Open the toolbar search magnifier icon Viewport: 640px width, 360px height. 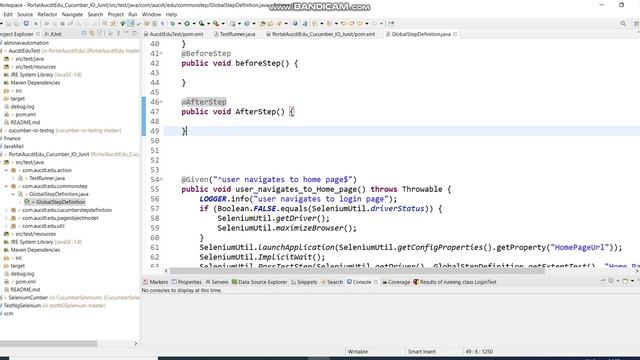623,24
